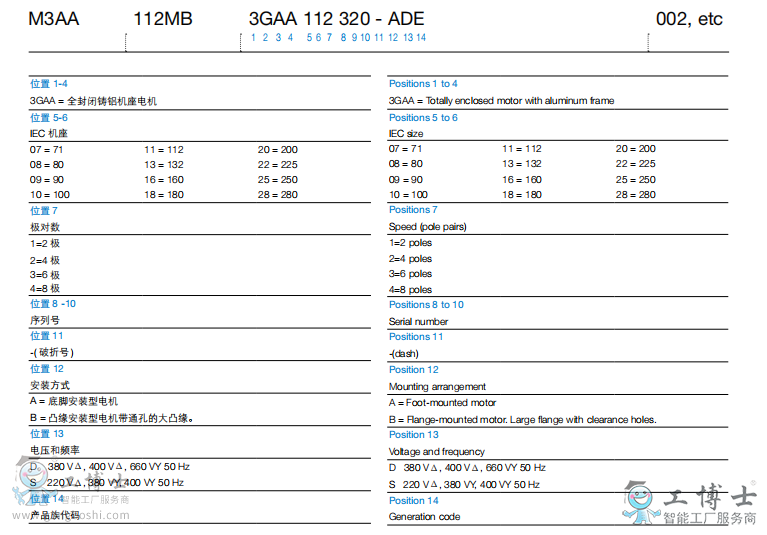Click '3GAA = Totally enclosed motor with aluminum frame'
767x535 pixels.
[x=501, y=101]
